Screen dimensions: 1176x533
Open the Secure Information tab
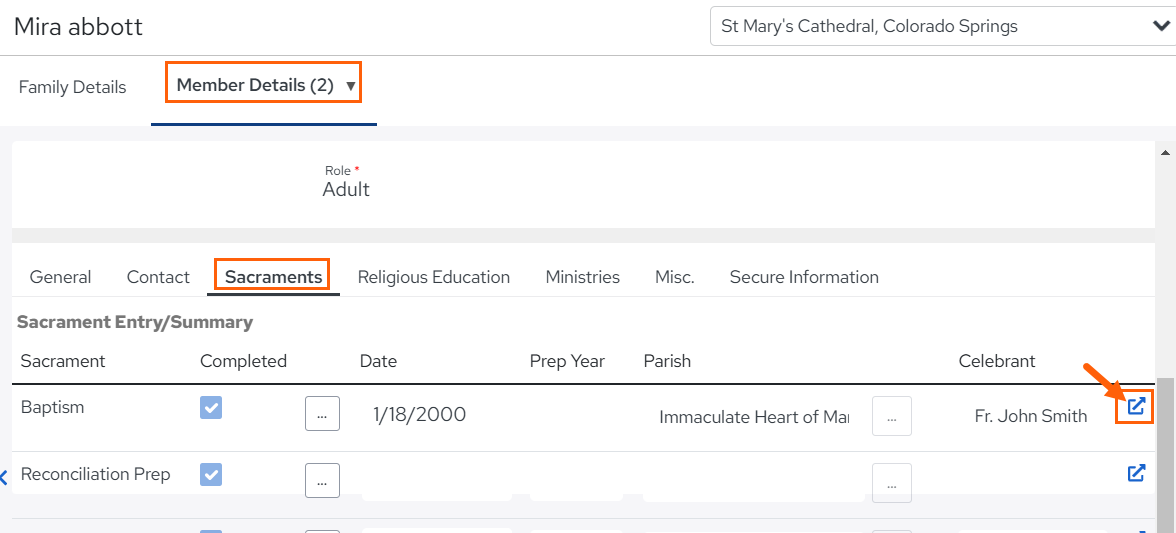[804, 277]
